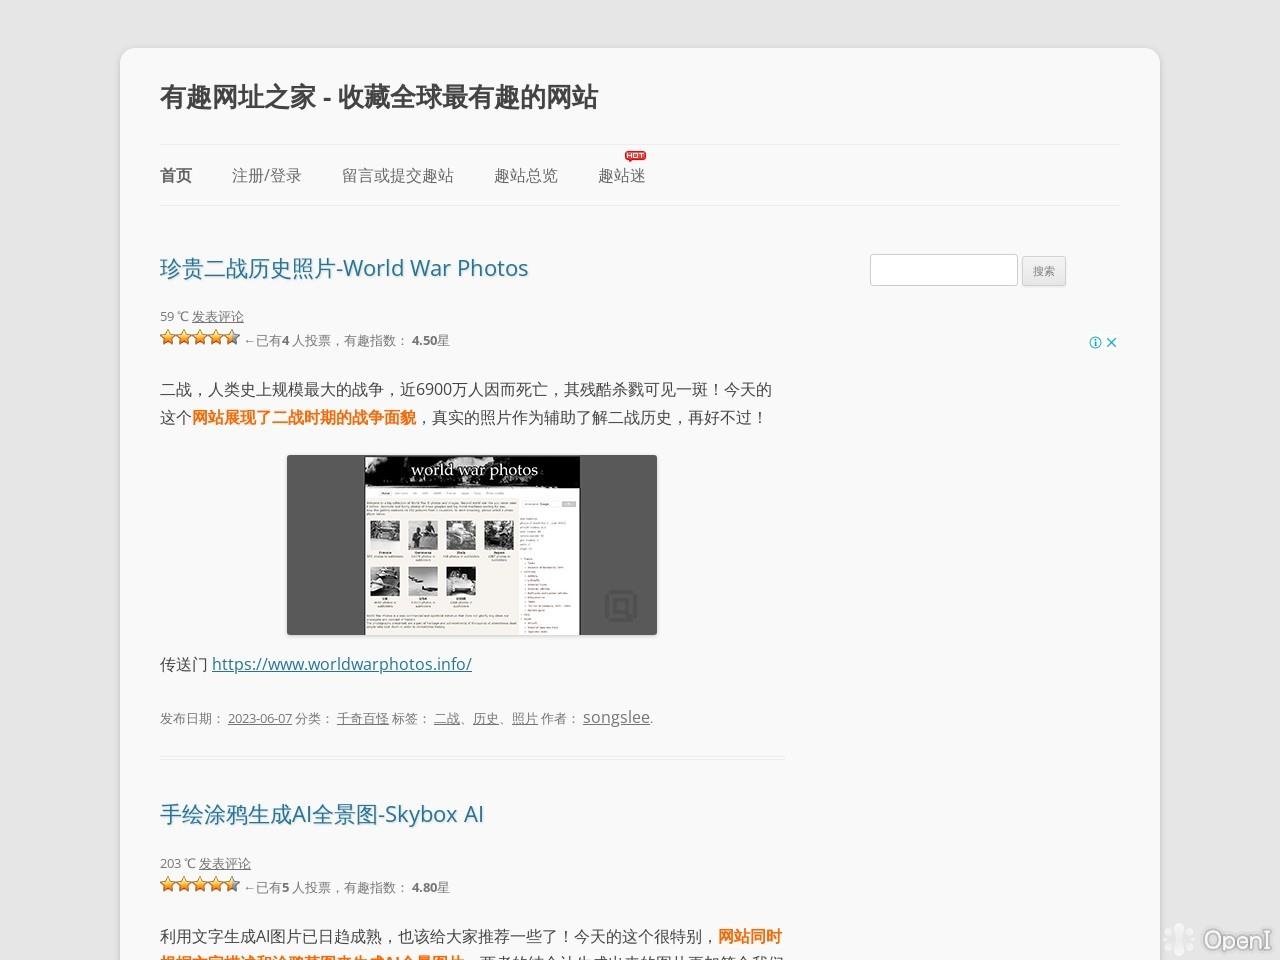Click 发表评论 on the World War Photos post
Viewport: 1280px width, 960px height.
(218, 316)
